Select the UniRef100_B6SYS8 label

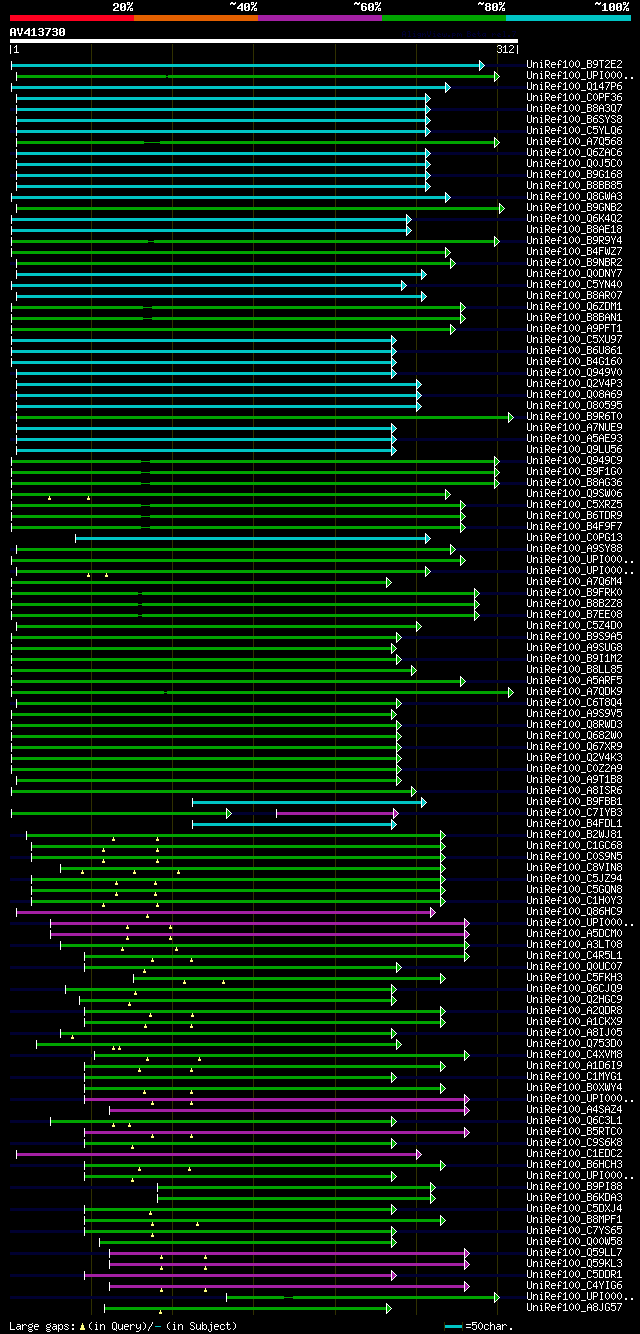(575, 120)
